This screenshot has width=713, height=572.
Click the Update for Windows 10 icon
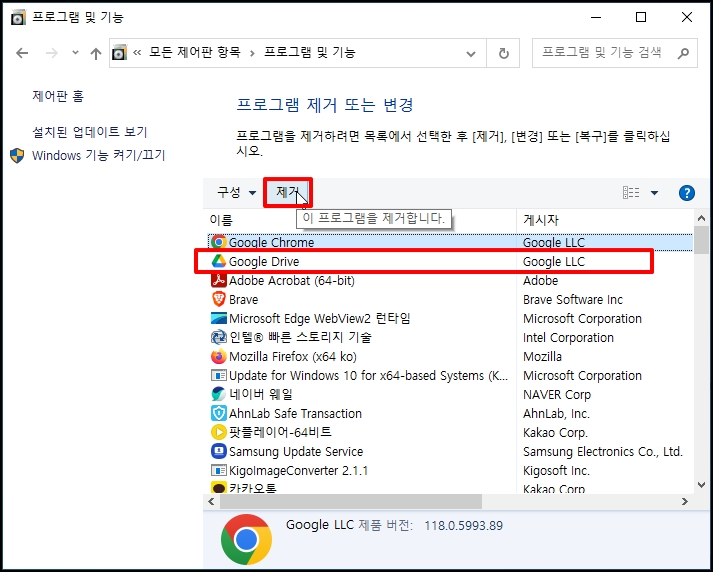click(x=219, y=375)
